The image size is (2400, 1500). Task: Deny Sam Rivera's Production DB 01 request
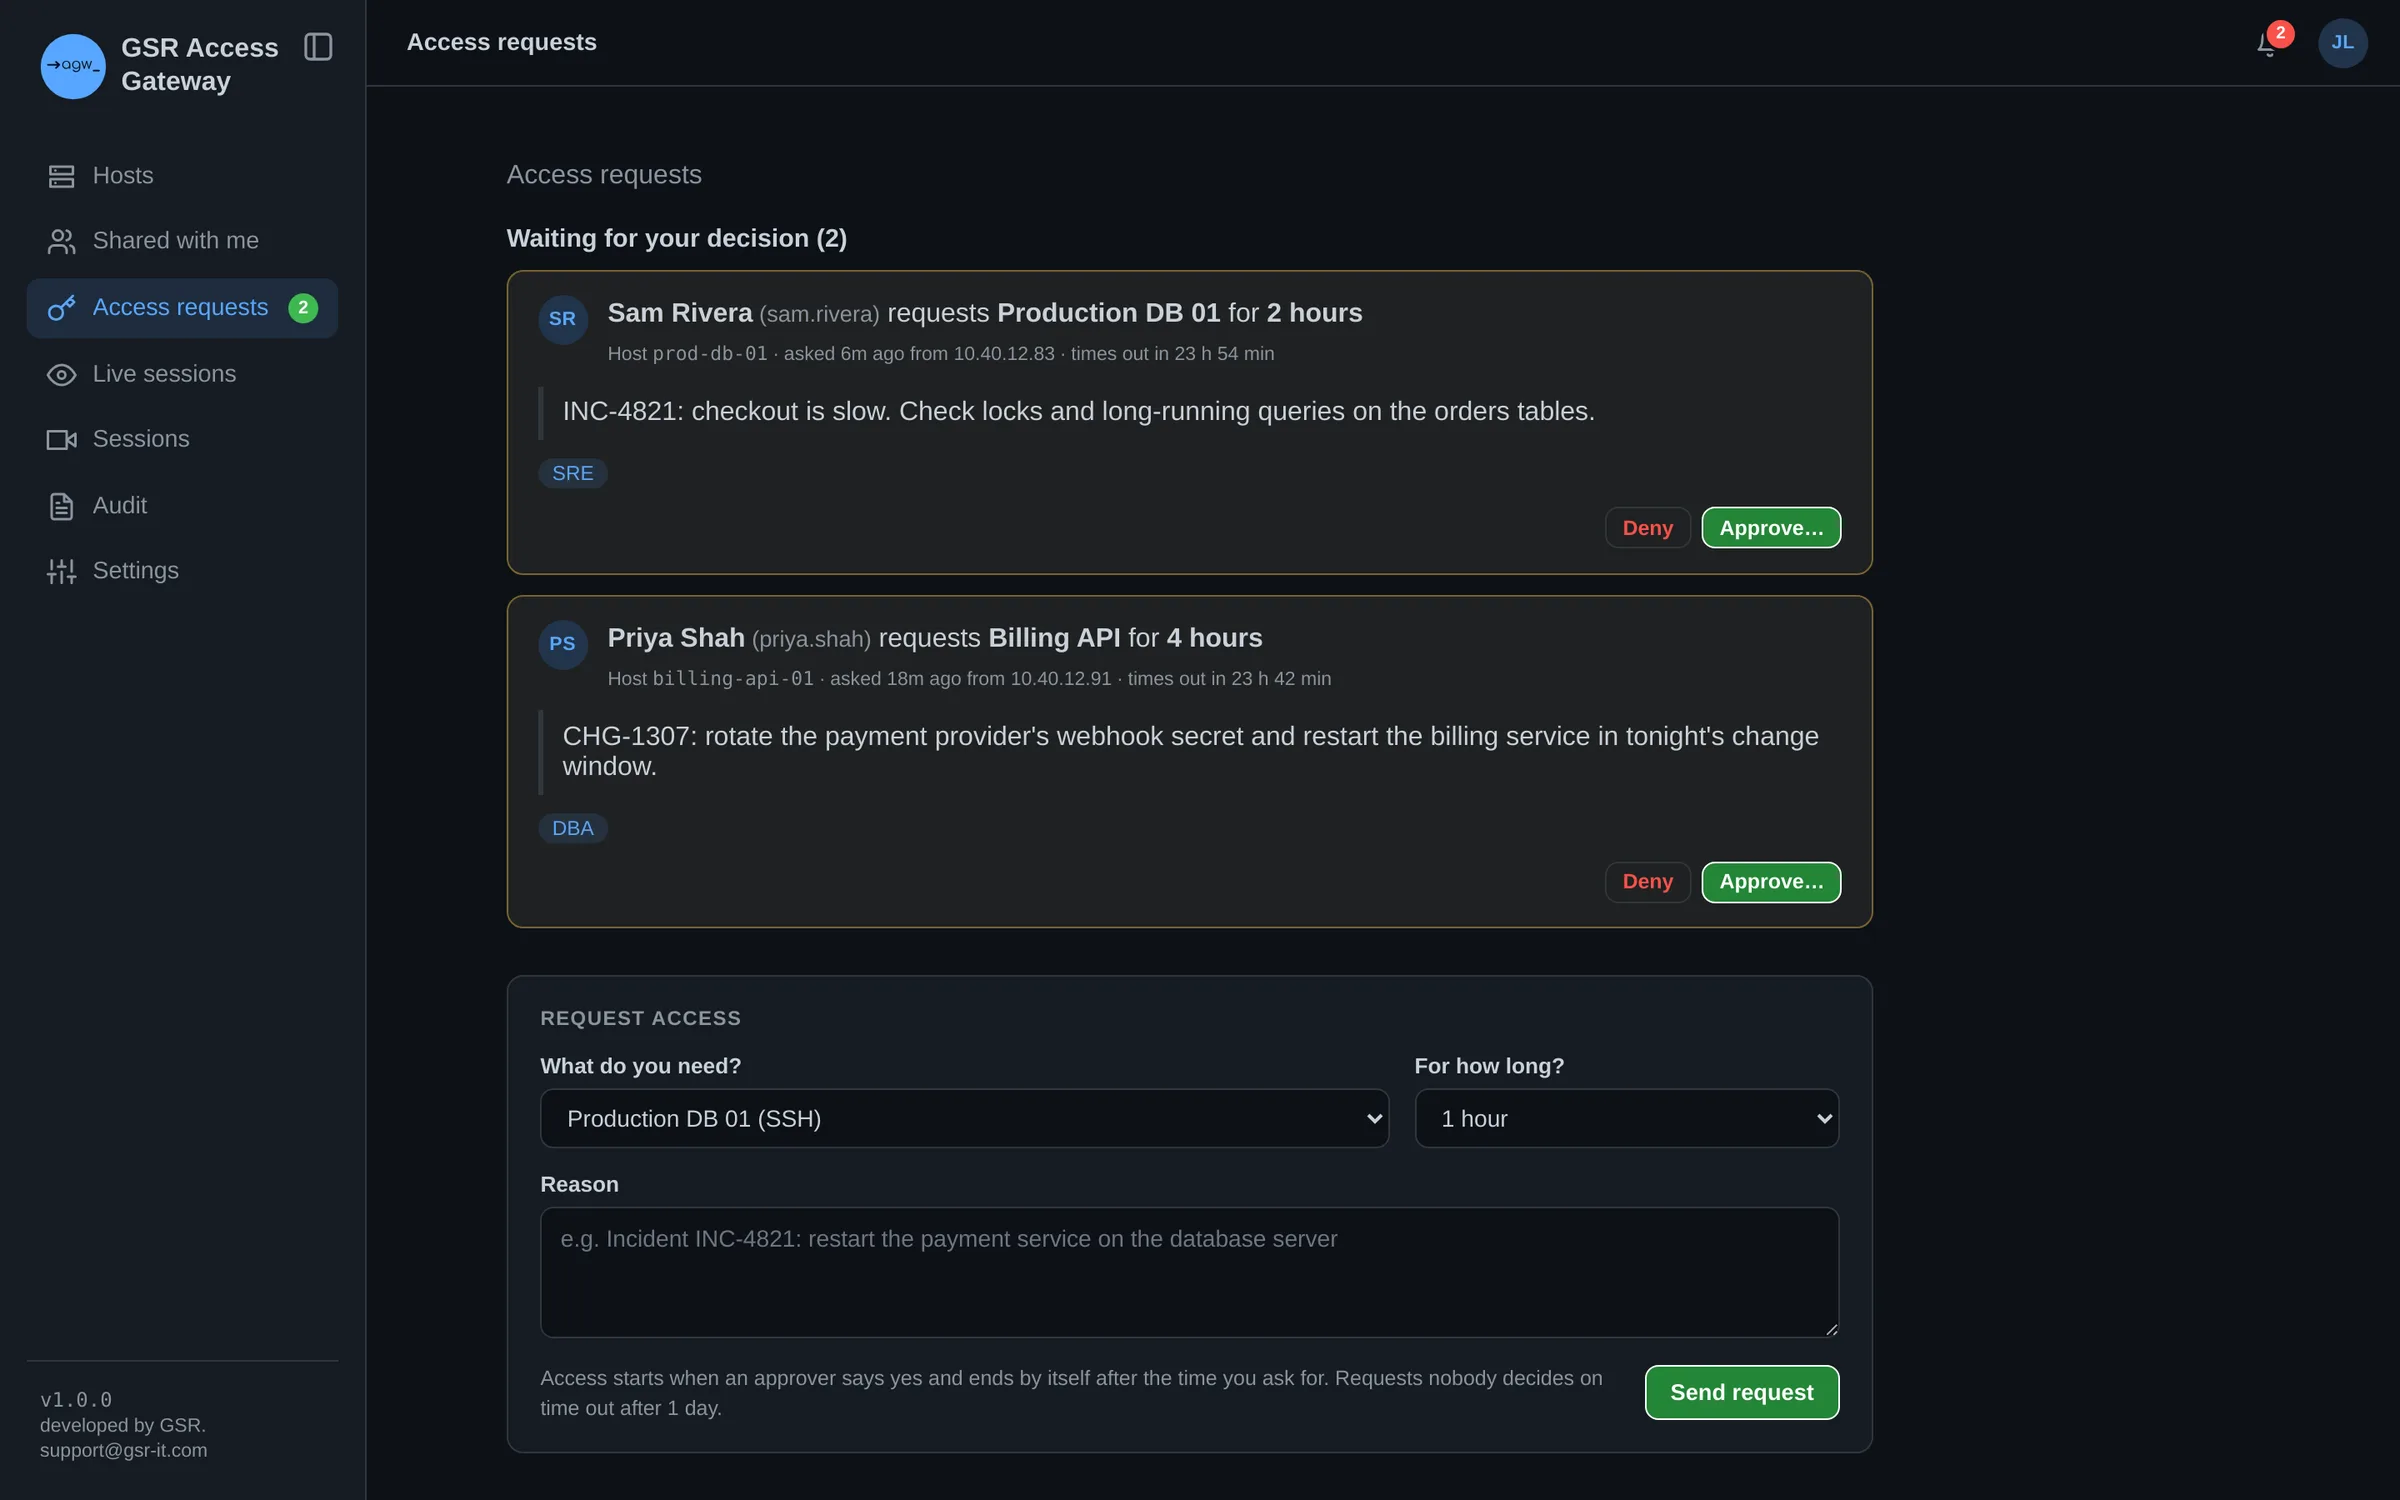click(x=1647, y=528)
